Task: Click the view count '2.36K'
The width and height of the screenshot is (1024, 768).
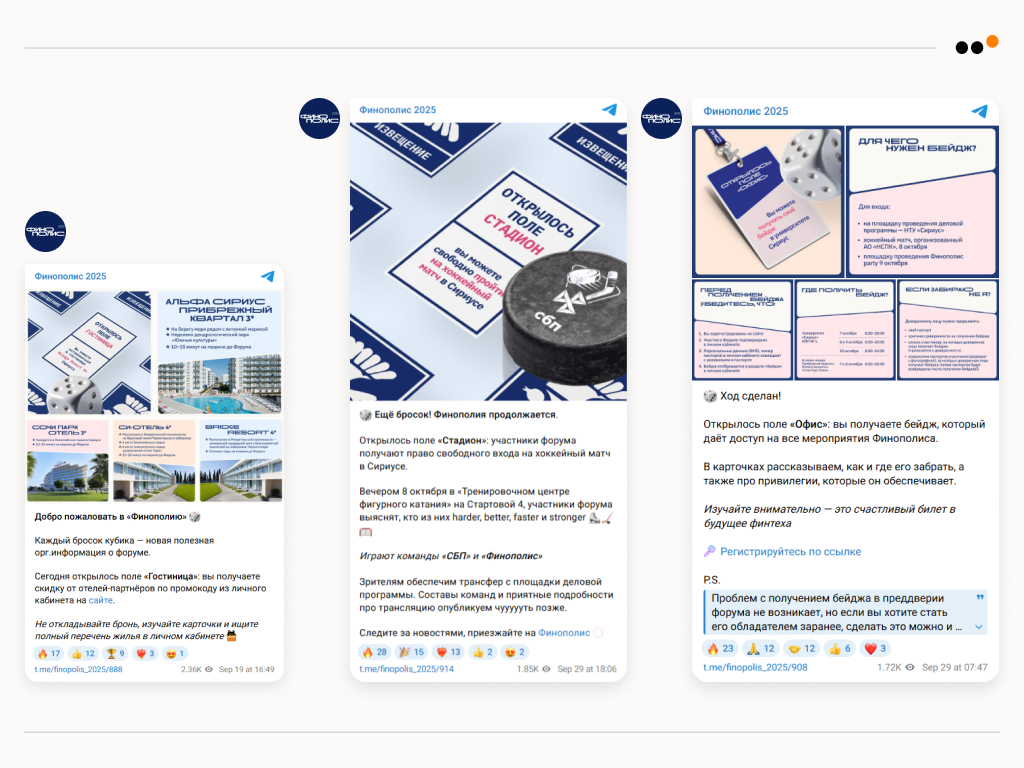Action: pyautogui.click(x=191, y=669)
